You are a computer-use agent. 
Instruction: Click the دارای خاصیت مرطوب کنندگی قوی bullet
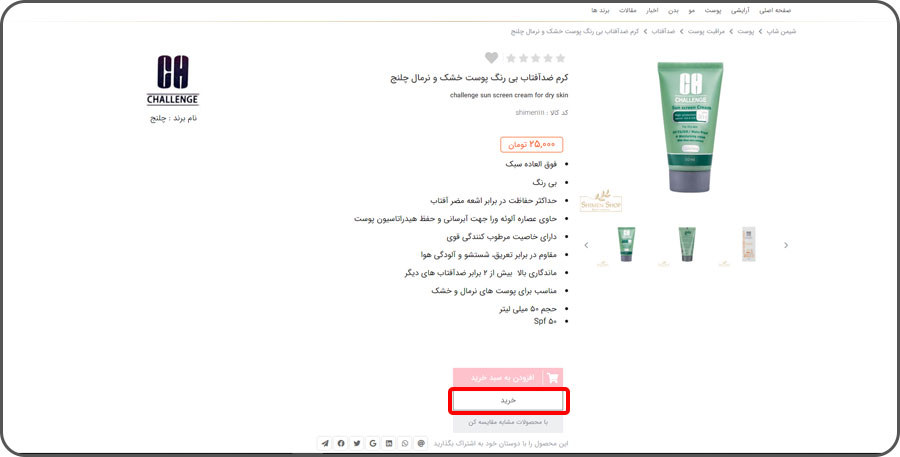[x=502, y=237]
